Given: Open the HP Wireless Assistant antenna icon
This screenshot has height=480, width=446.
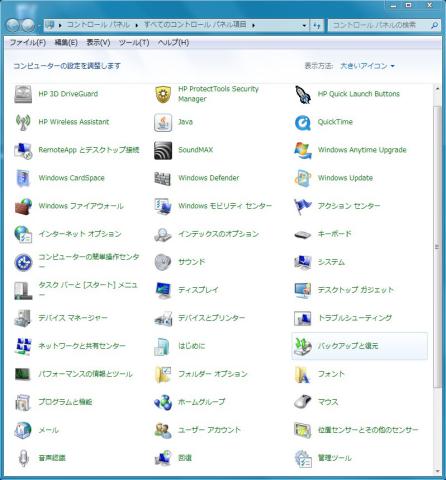Looking at the screenshot, I should click(x=23, y=122).
